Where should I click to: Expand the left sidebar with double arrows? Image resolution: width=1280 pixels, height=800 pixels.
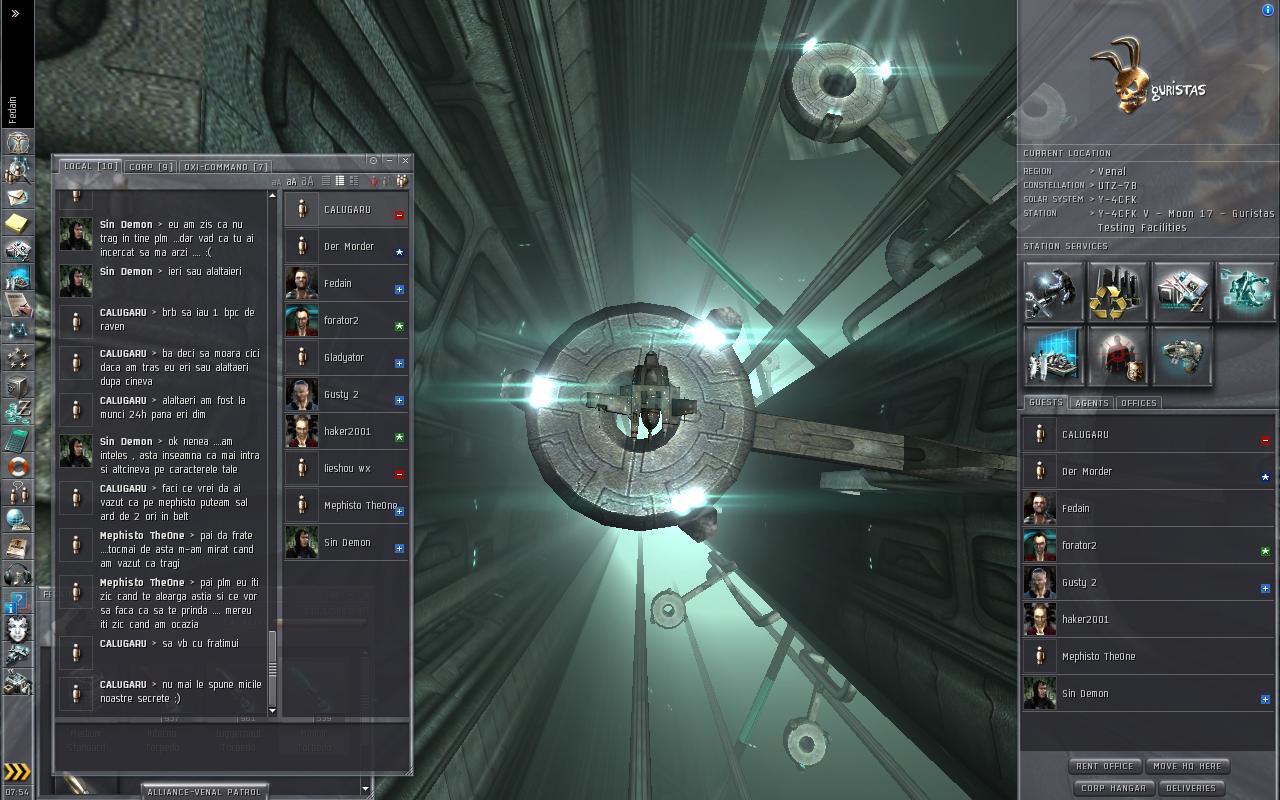click(x=15, y=14)
